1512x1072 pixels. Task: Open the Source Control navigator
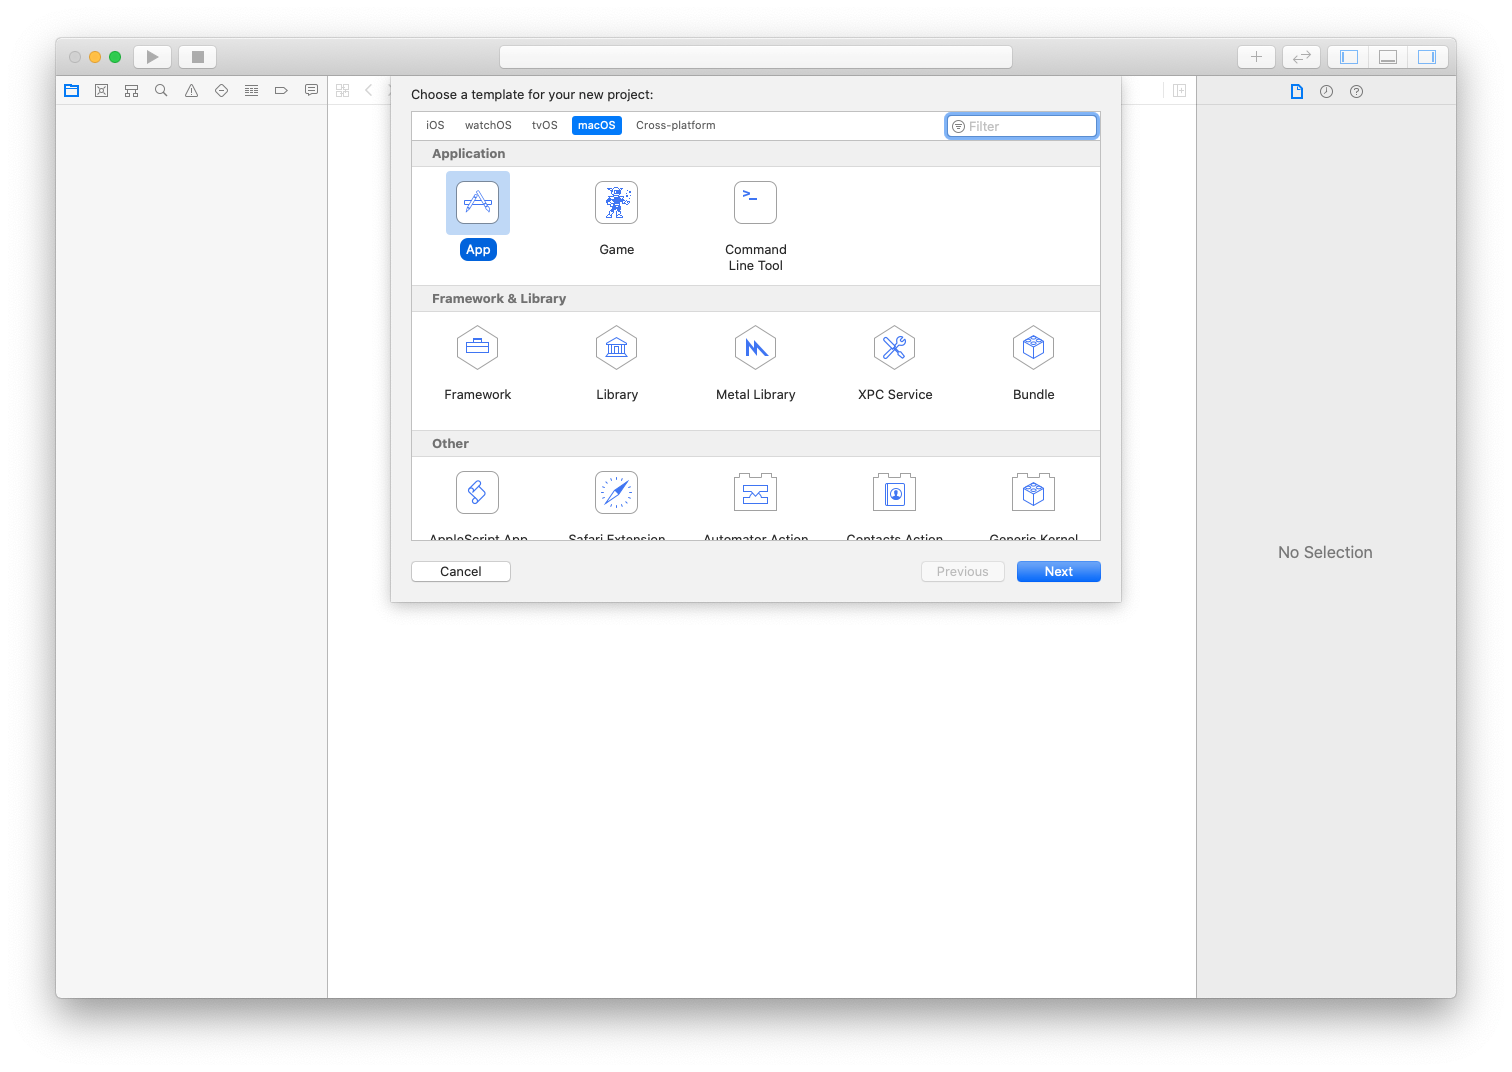[x=101, y=91]
